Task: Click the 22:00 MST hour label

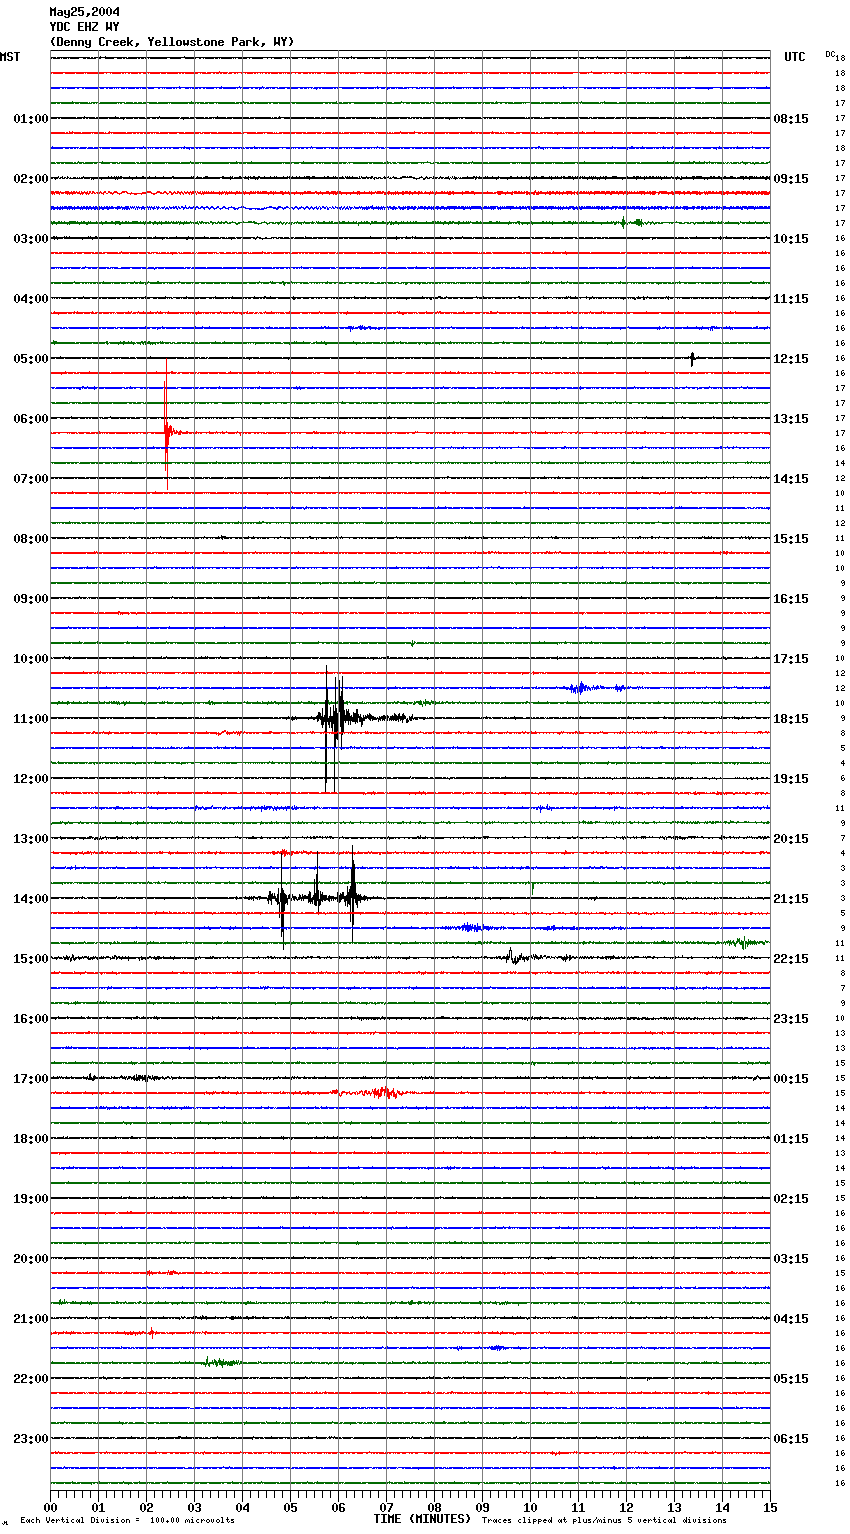Action: pyautogui.click(x=30, y=1379)
